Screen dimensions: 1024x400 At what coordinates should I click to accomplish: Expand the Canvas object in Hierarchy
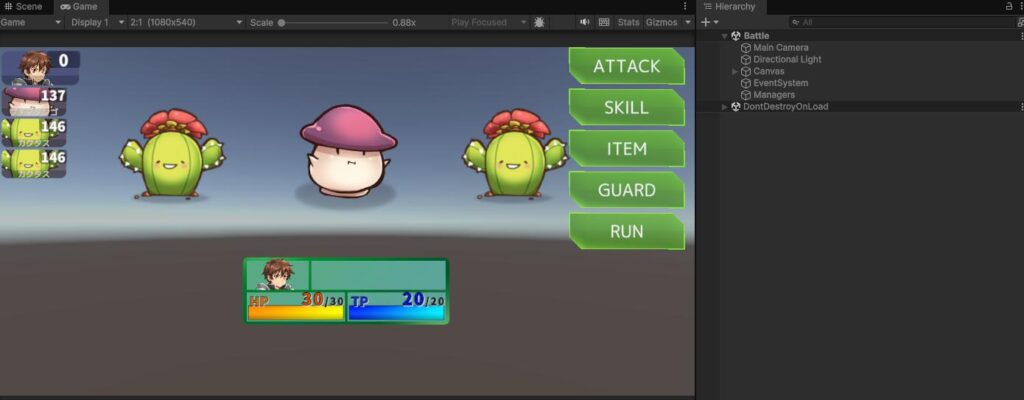(735, 72)
